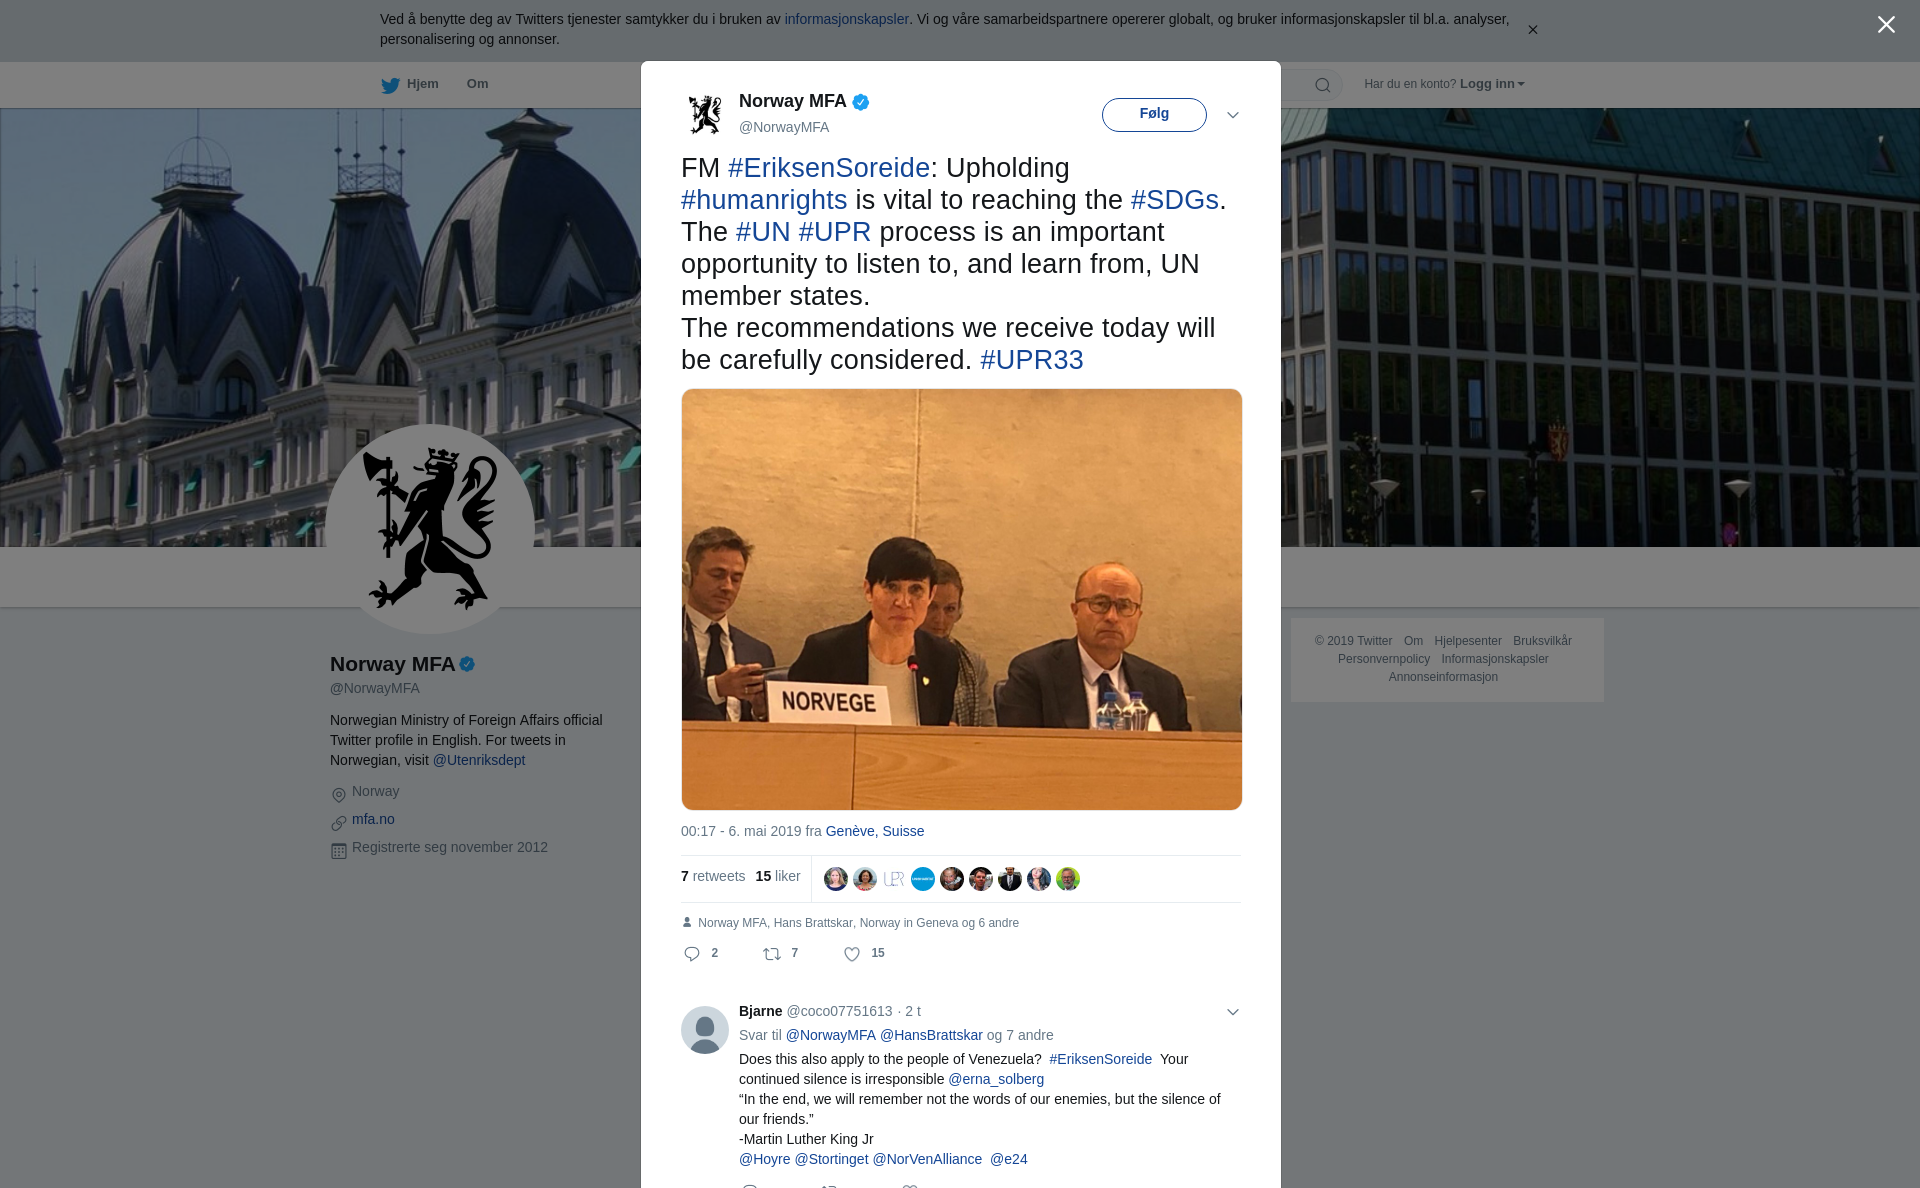Click the reply speech bubble icon
The width and height of the screenshot is (1920, 1188).
coord(692,954)
